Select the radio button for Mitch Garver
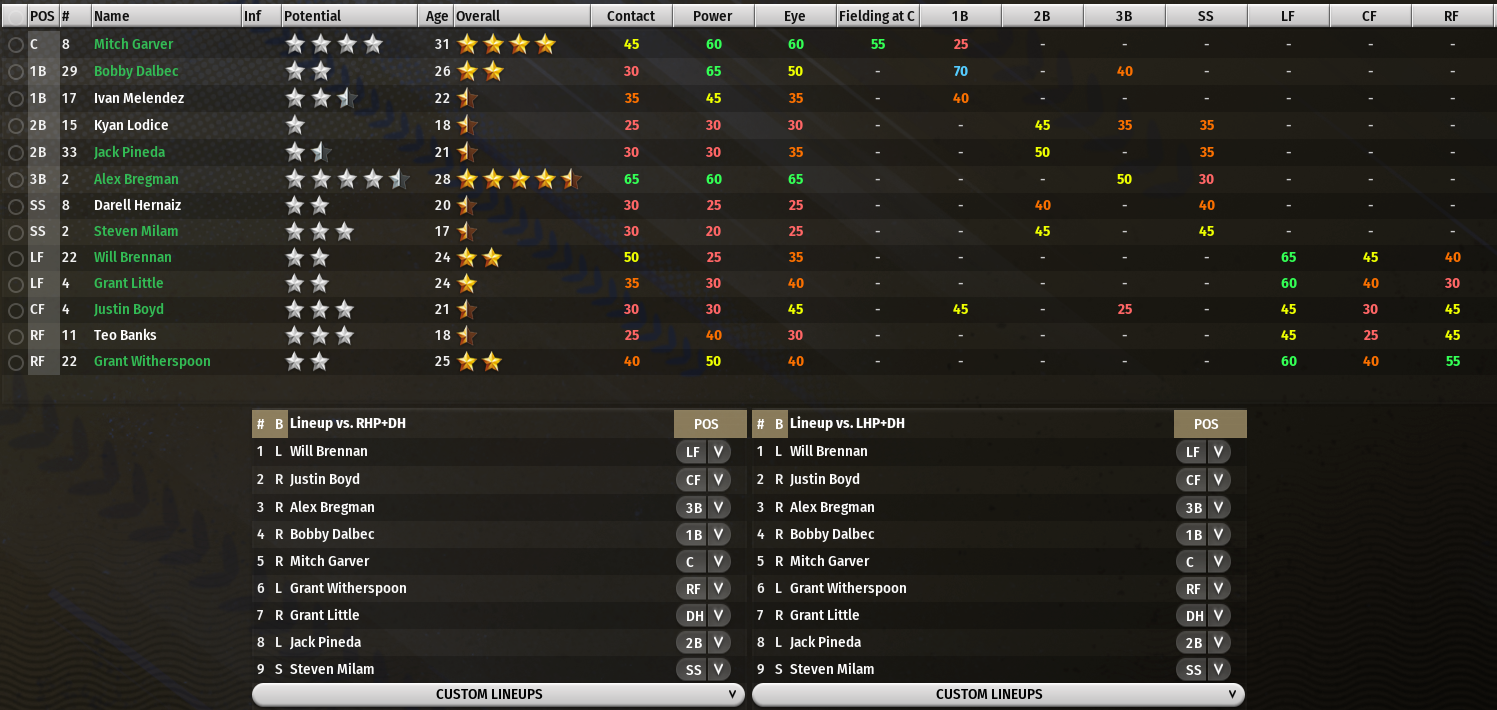 tap(16, 45)
